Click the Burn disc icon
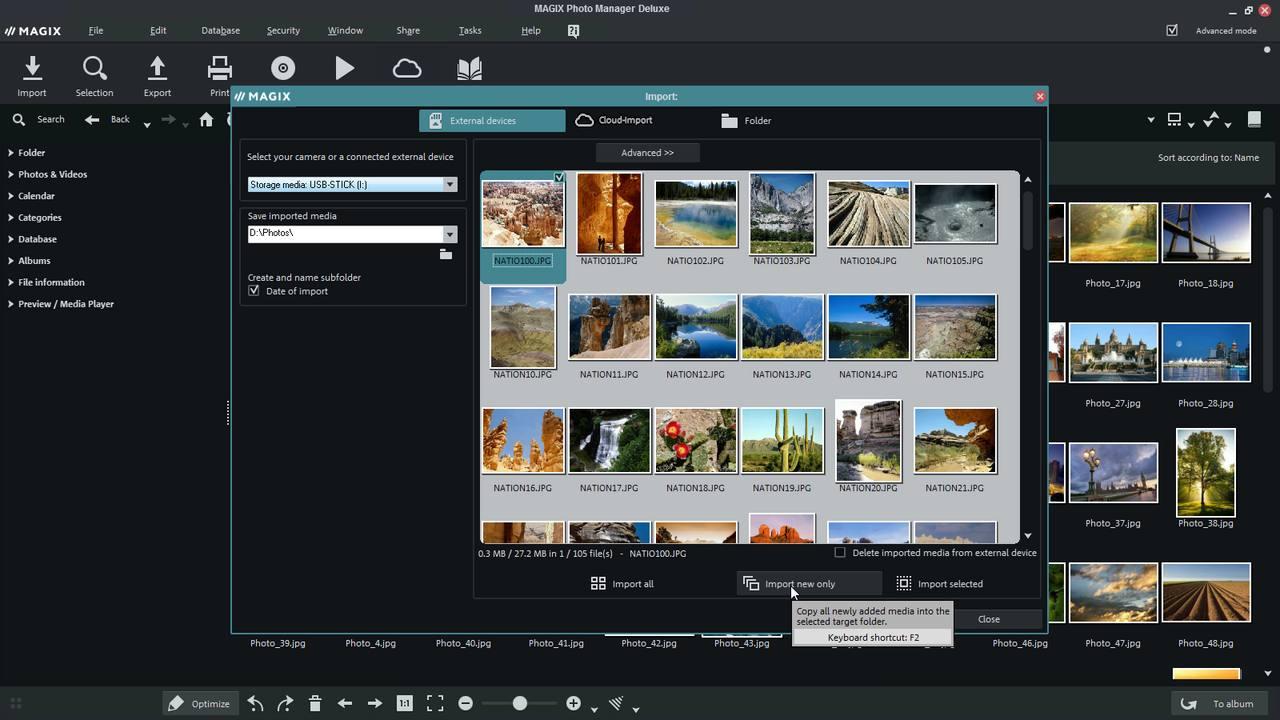Viewport: 1280px width, 720px height. pyautogui.click(x=282, y=67)
